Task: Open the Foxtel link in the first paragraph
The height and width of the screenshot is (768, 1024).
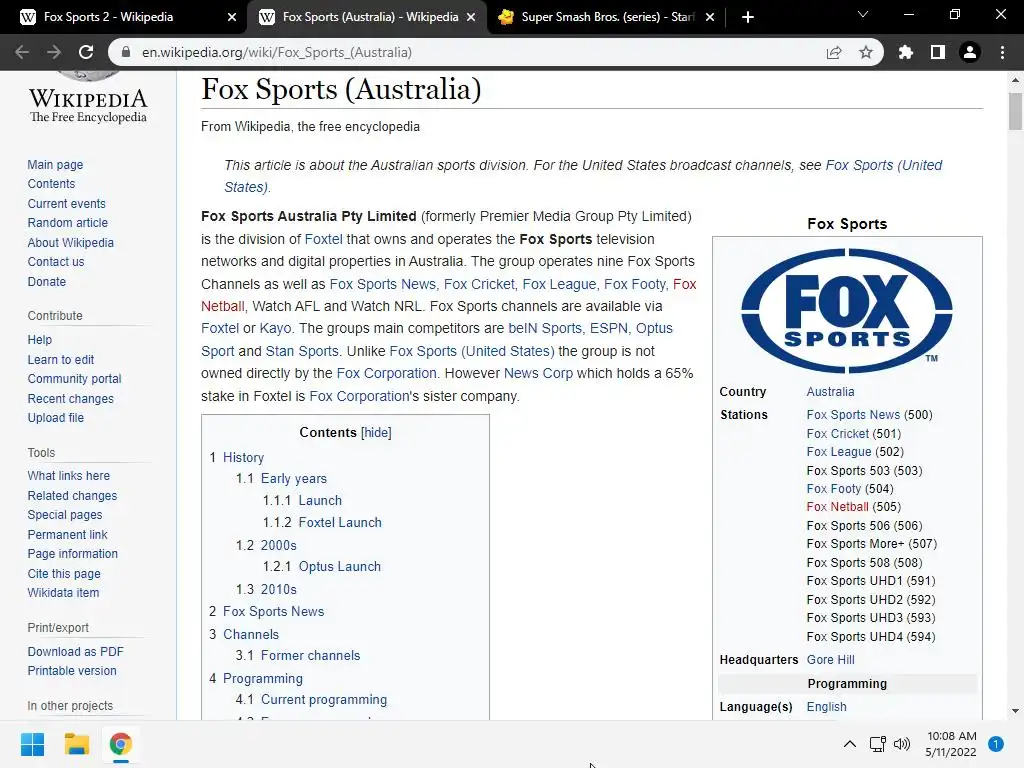Action: pyautogui.click(x=323, y=239)
